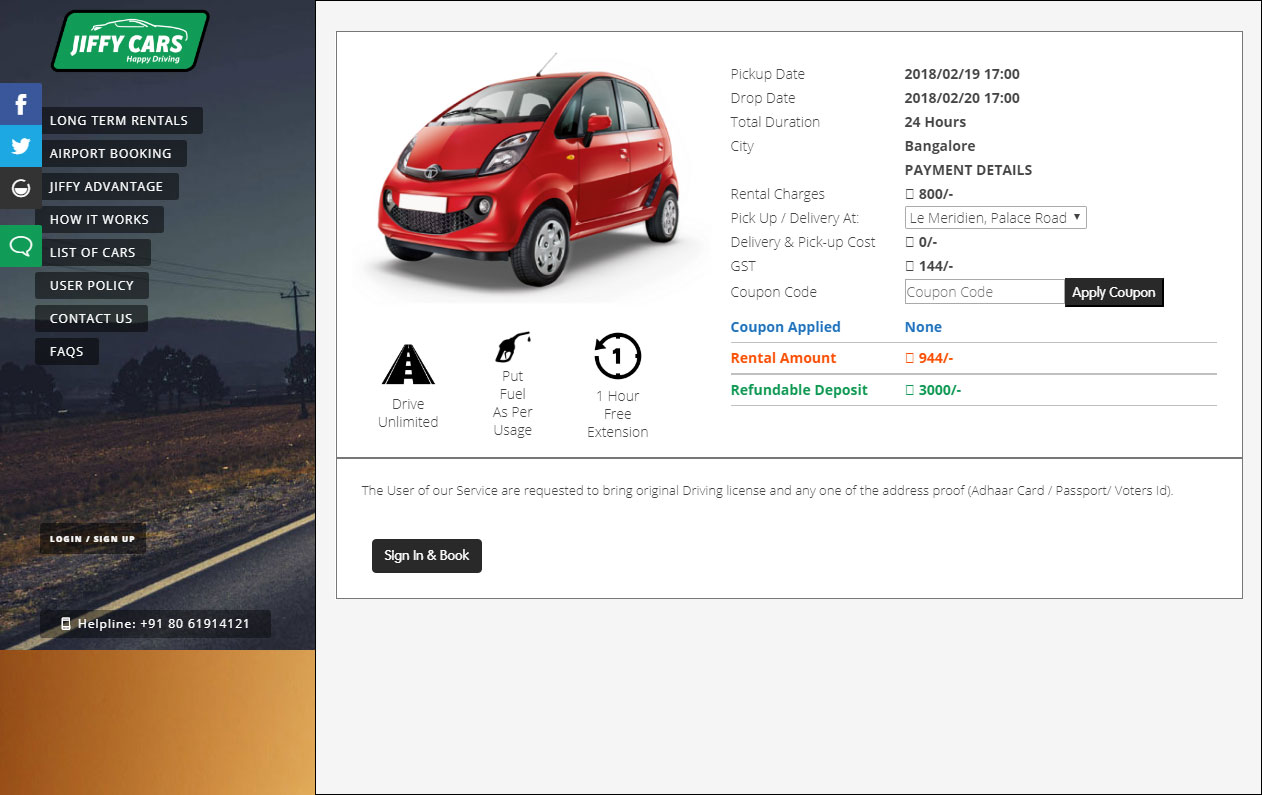The width and height of the screenshot is (1262, 795).
Task: Click the Login / Sign Up link
Action: point(93,539)
